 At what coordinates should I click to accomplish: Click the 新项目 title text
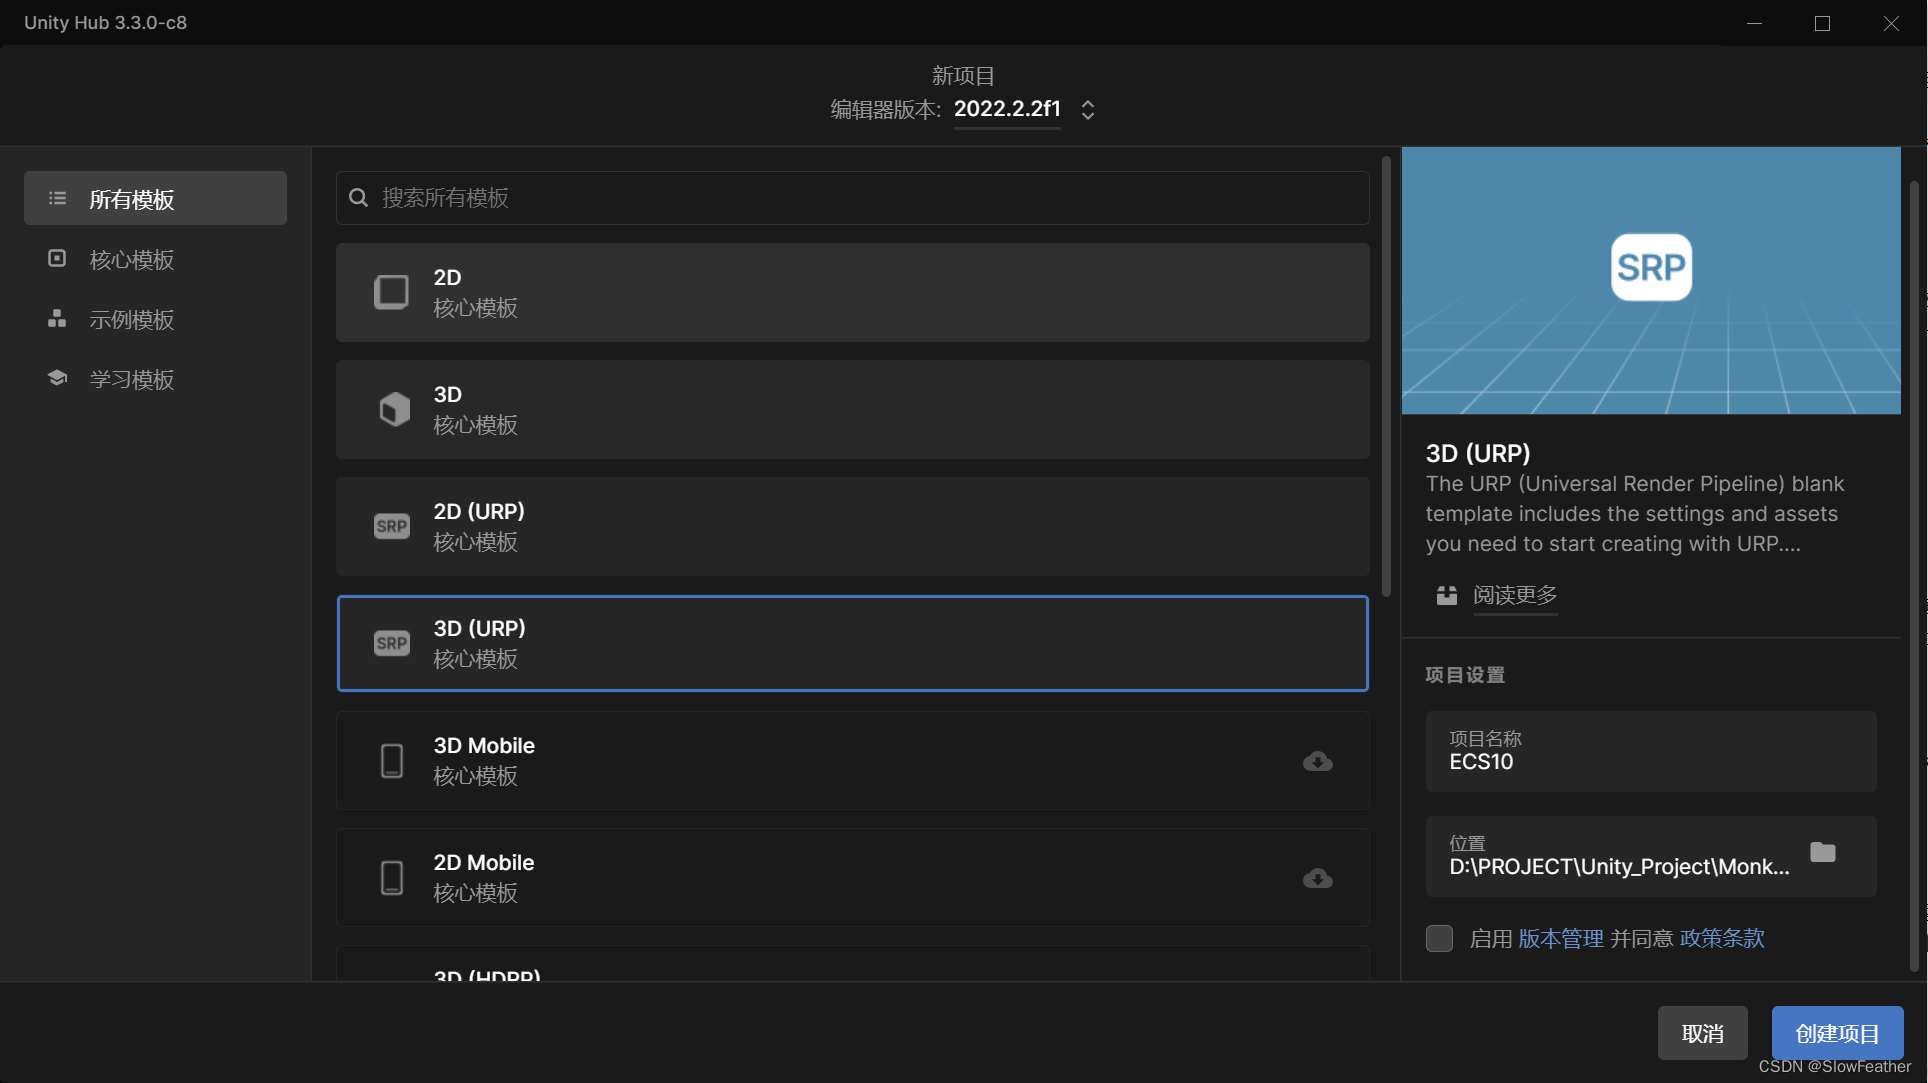coord(963,75)
